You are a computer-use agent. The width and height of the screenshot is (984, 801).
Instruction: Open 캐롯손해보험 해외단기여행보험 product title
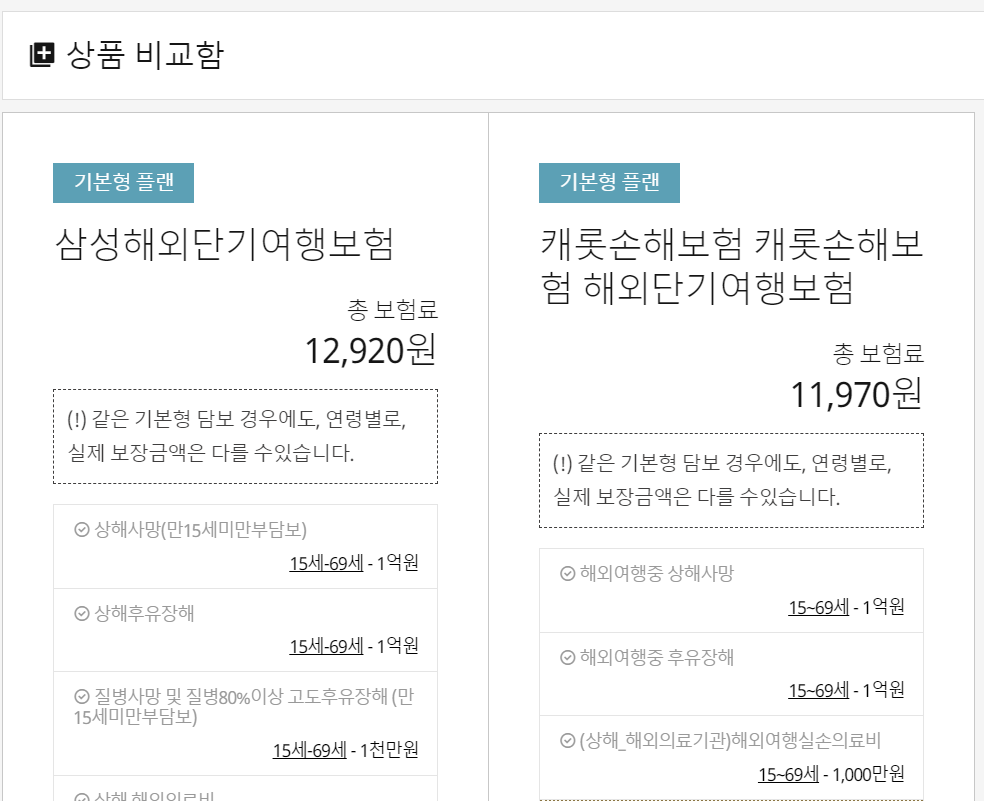click(x=731, y=266)
